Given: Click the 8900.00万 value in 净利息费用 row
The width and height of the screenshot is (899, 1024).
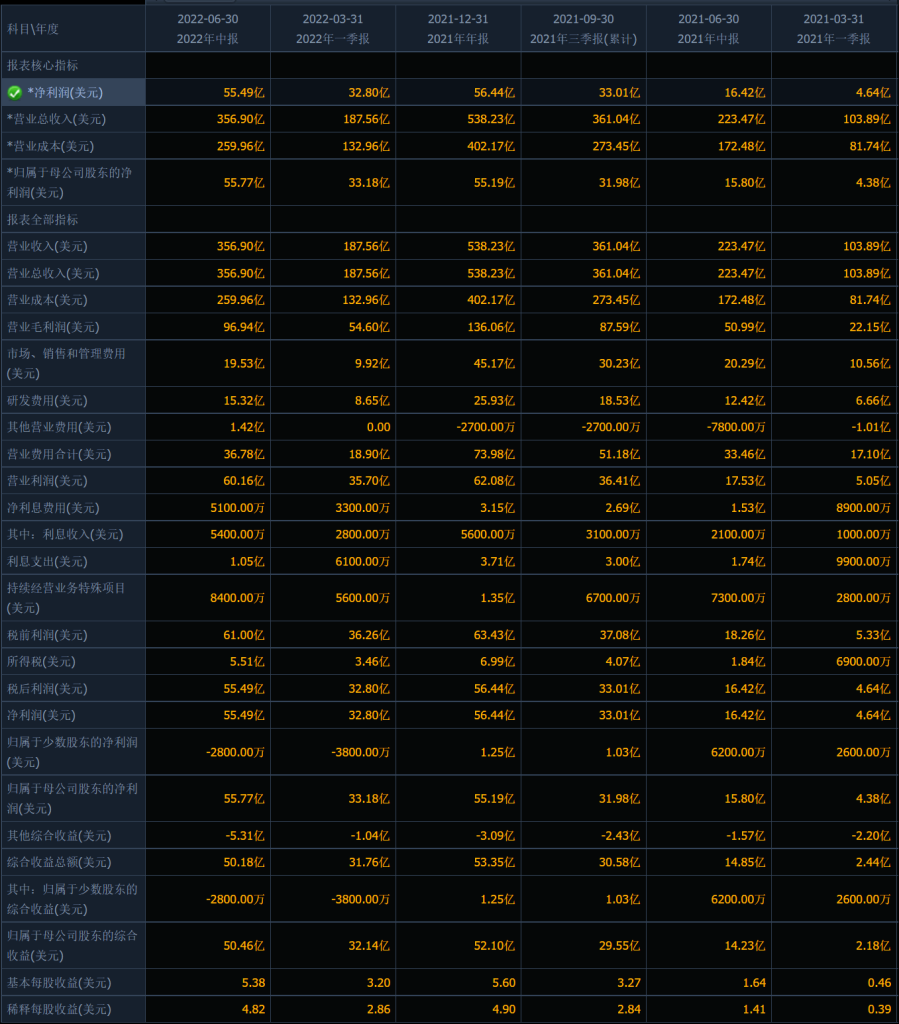Looking at the screenshot, I should coord(863,507).
